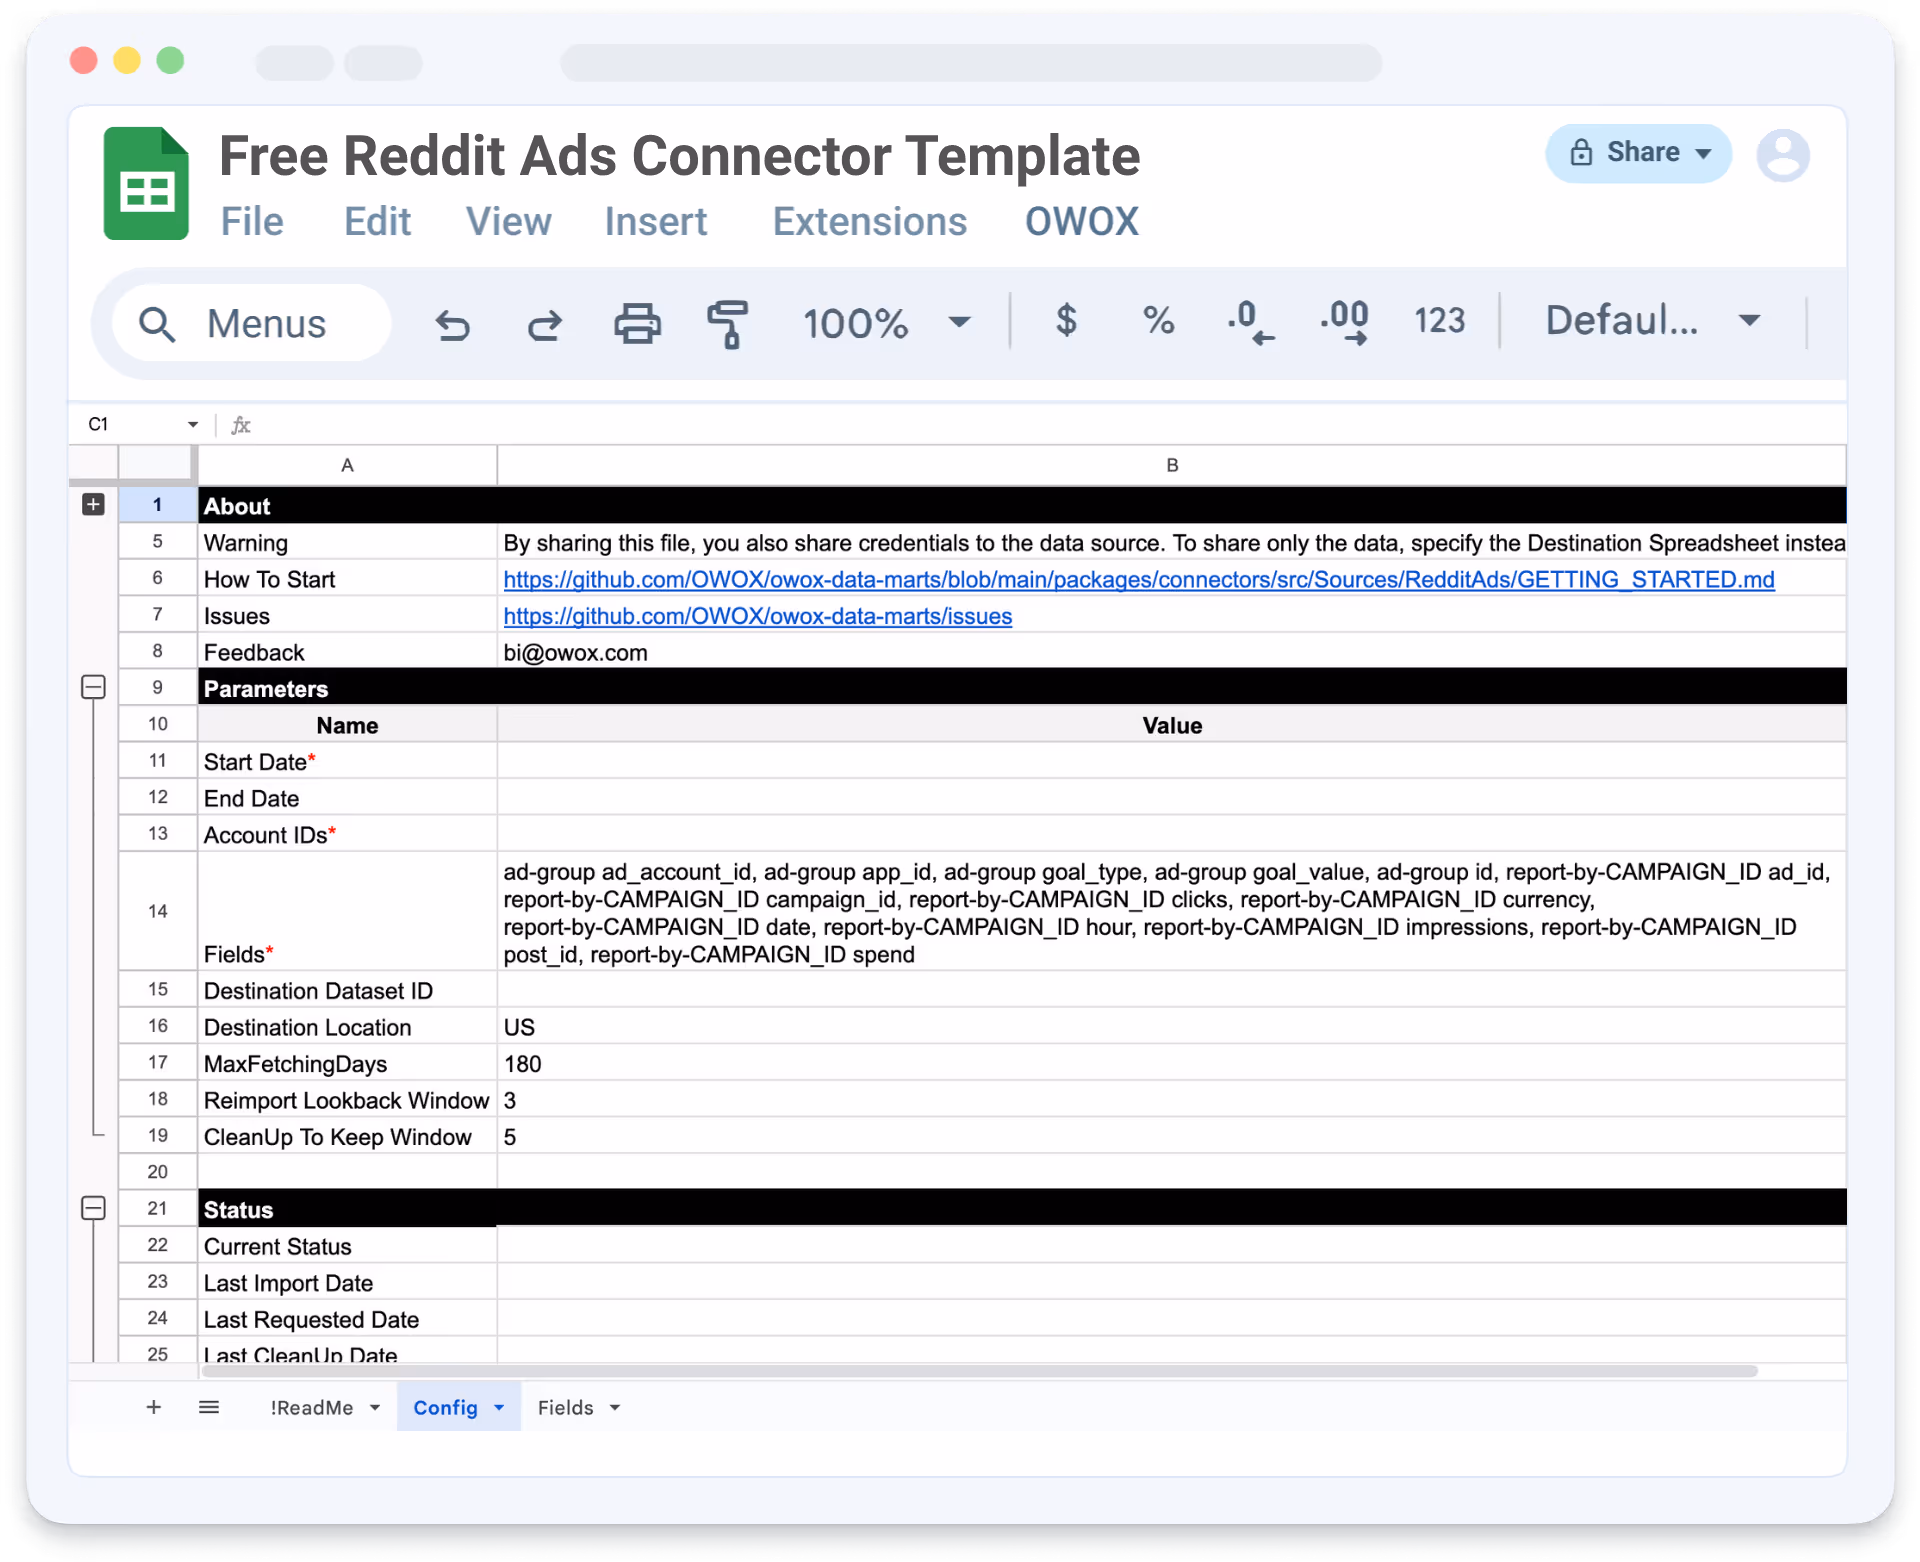Click the 'Destination Dataset ID' cell
The width and height of the screenshot is (1920, 1562).
(347, 990)
